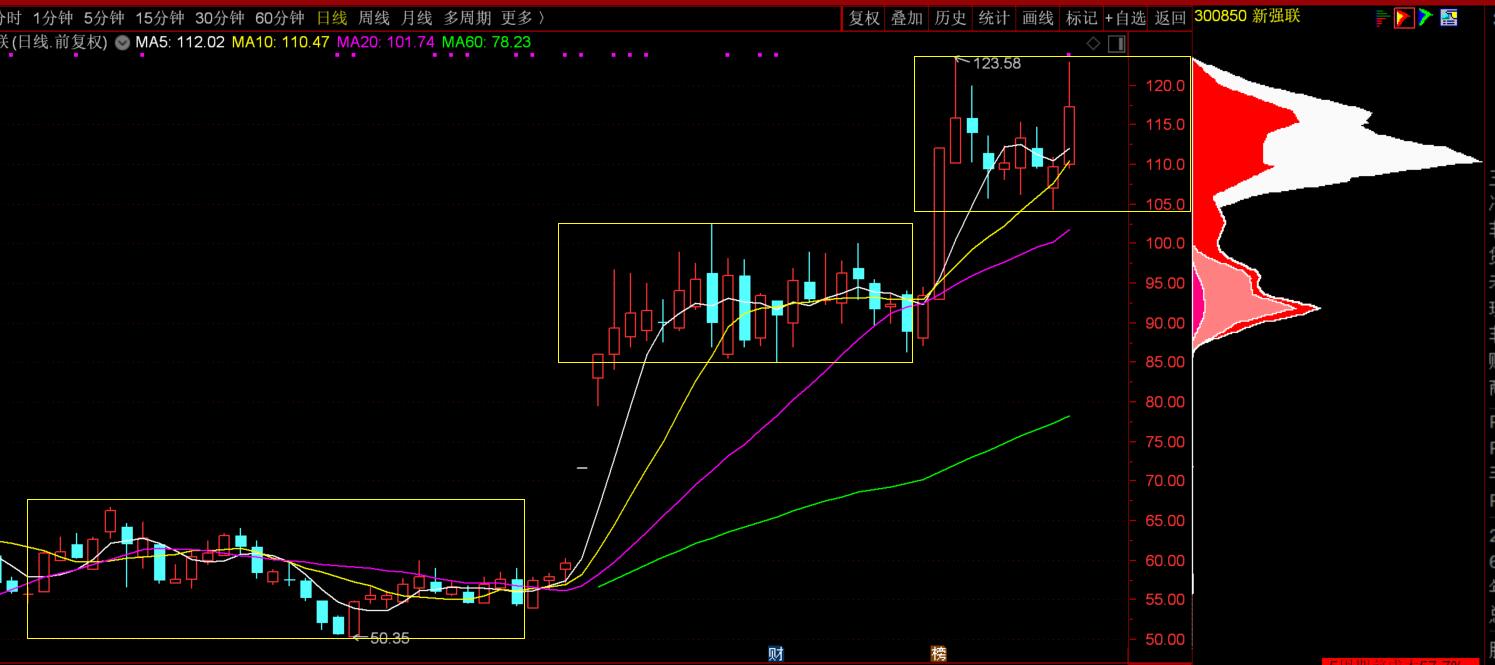Viewport: 1495px width, 665px height.
Task: Click the orange 榜 ranking marker
Action: point(938,654)
